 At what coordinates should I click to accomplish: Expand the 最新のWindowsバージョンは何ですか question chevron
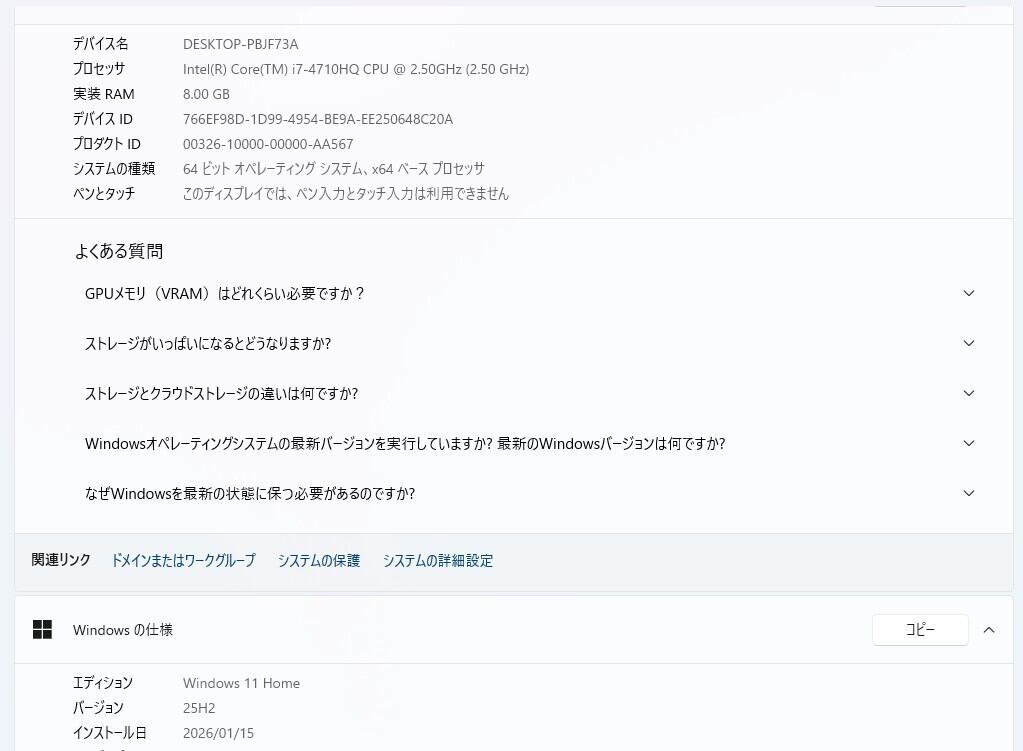point(969,444)
